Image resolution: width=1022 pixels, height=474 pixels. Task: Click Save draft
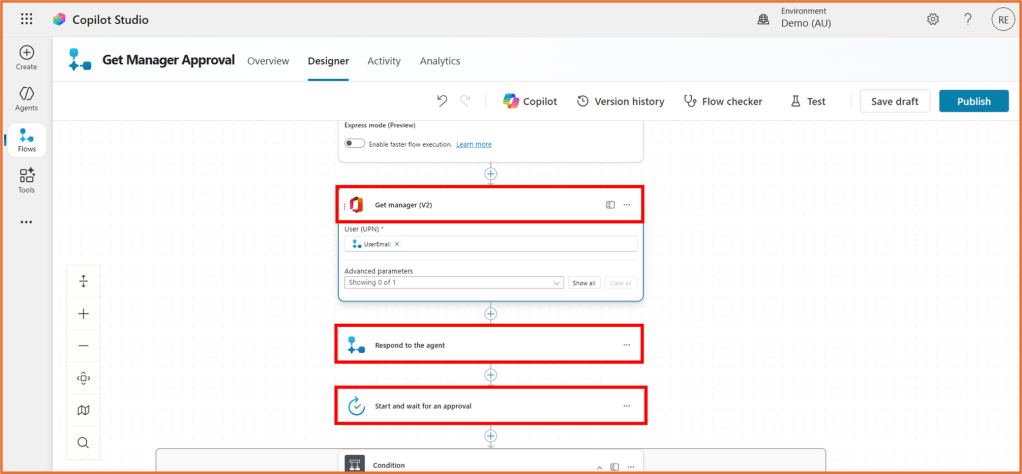(x=895, y=101)
